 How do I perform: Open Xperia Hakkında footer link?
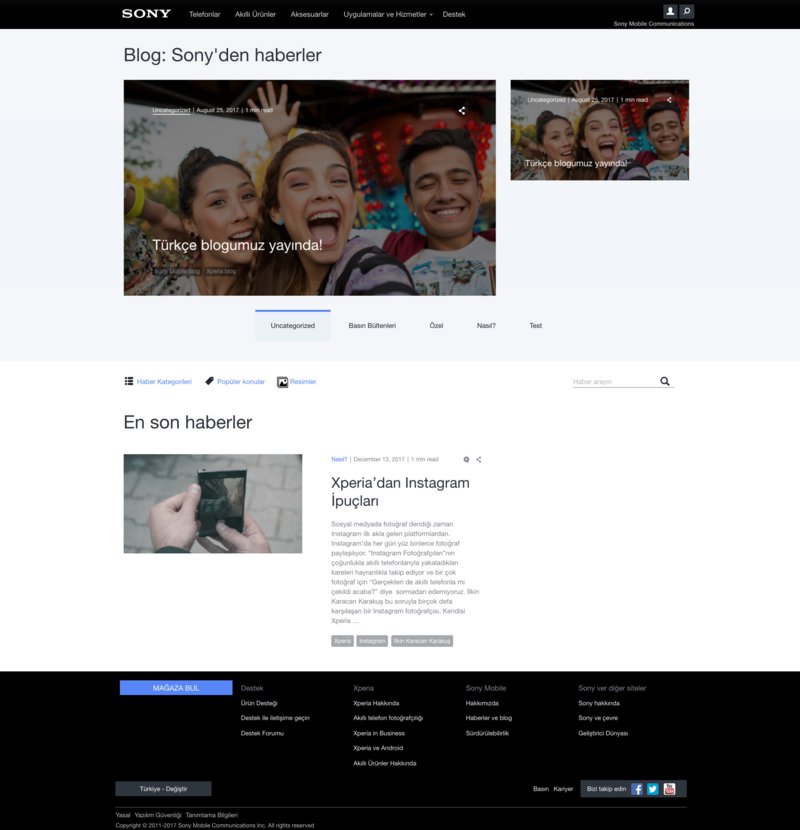pyautogui.click(x=376, y=703)
